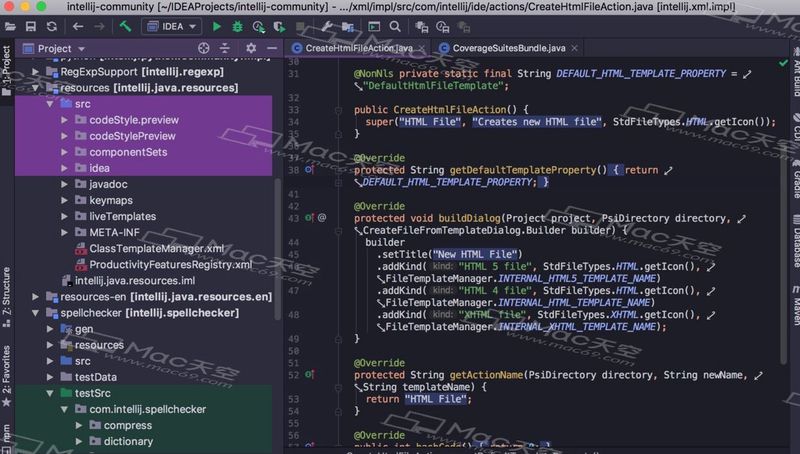Switch to CoverageSuitesBundle.java tab
This screenshot has height=454, width=800.
[x=509, y=48]
